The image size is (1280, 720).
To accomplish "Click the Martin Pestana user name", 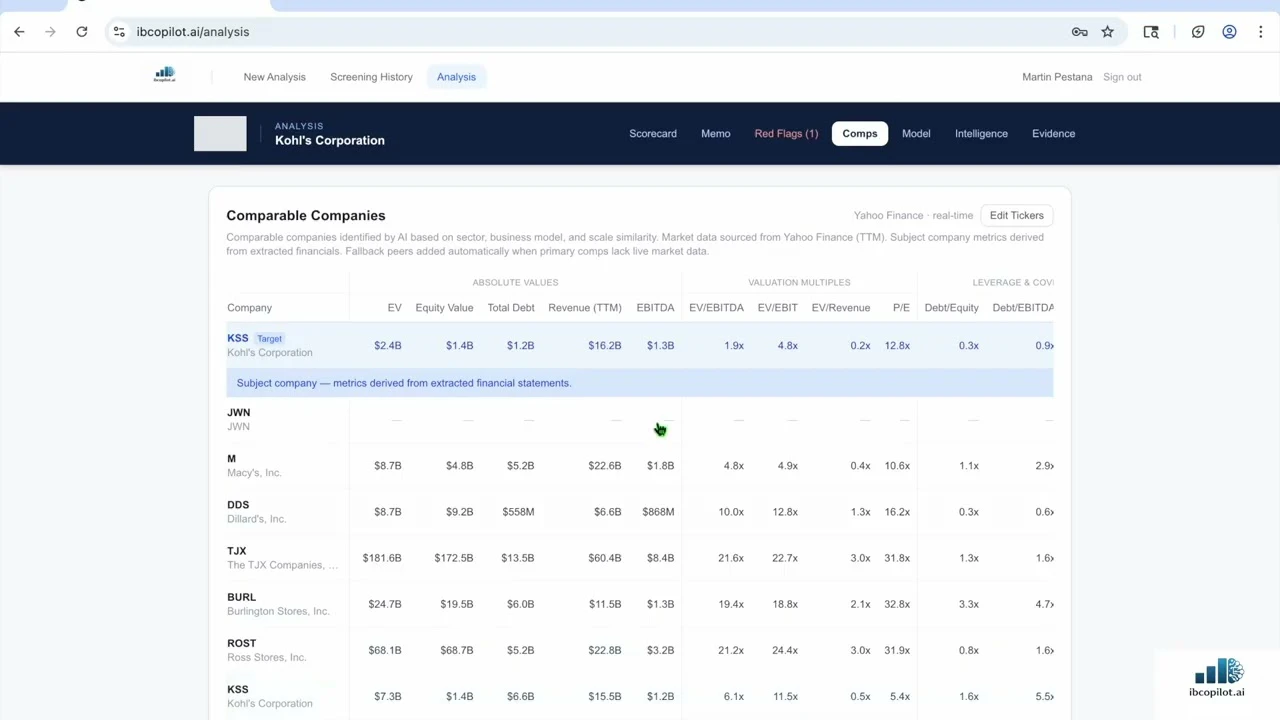I will point(1057,77).
